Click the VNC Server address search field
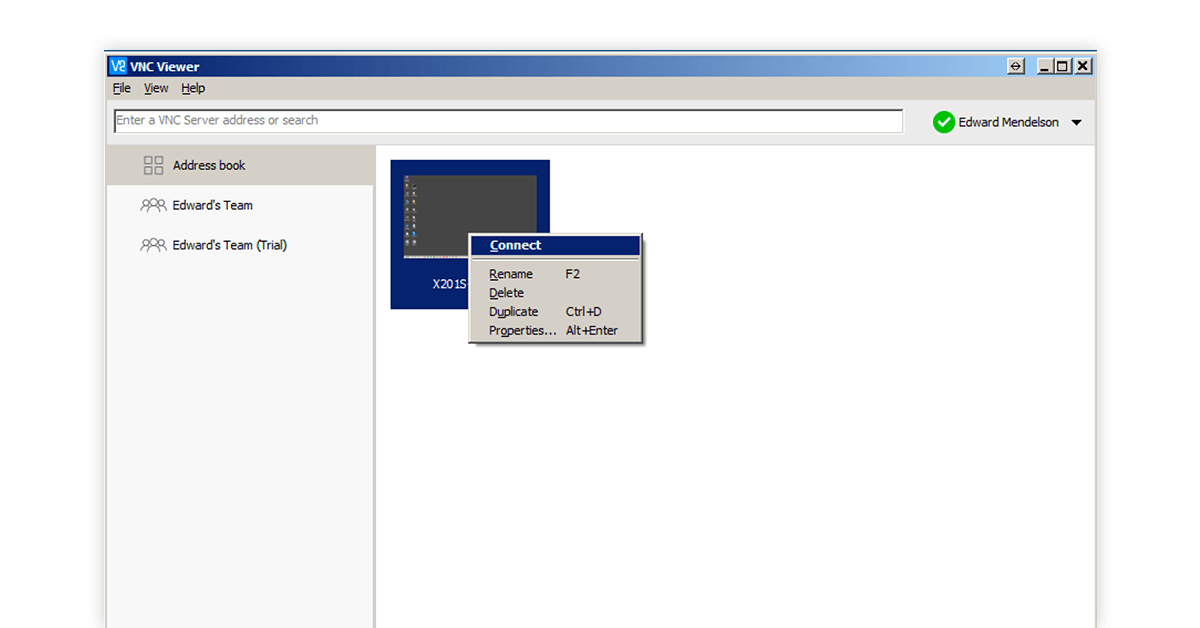Viewport: 1200px width, 628px height. click(508, 121)
